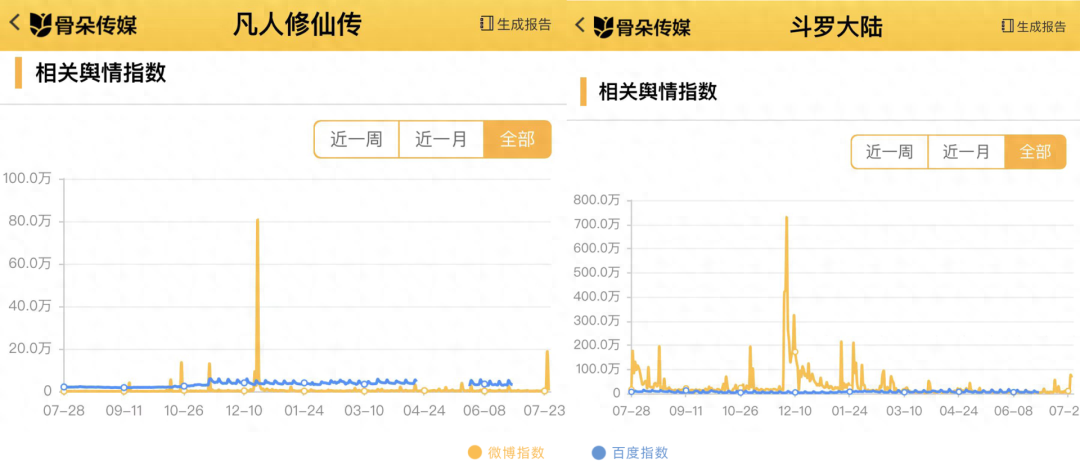Click the yellow 微博指数 legend dot

click(474, 453)
